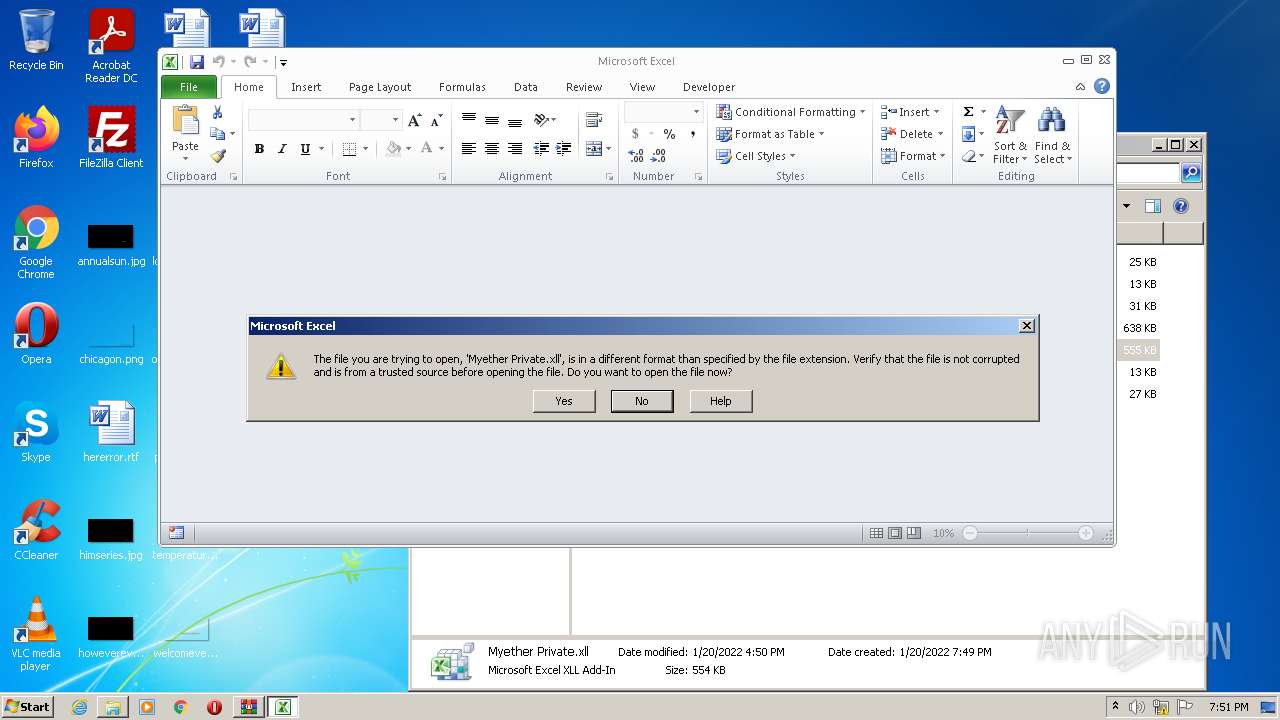Open the File backstage tab
The height and width of the screenshot is (720, 1280).
point(189,87)
